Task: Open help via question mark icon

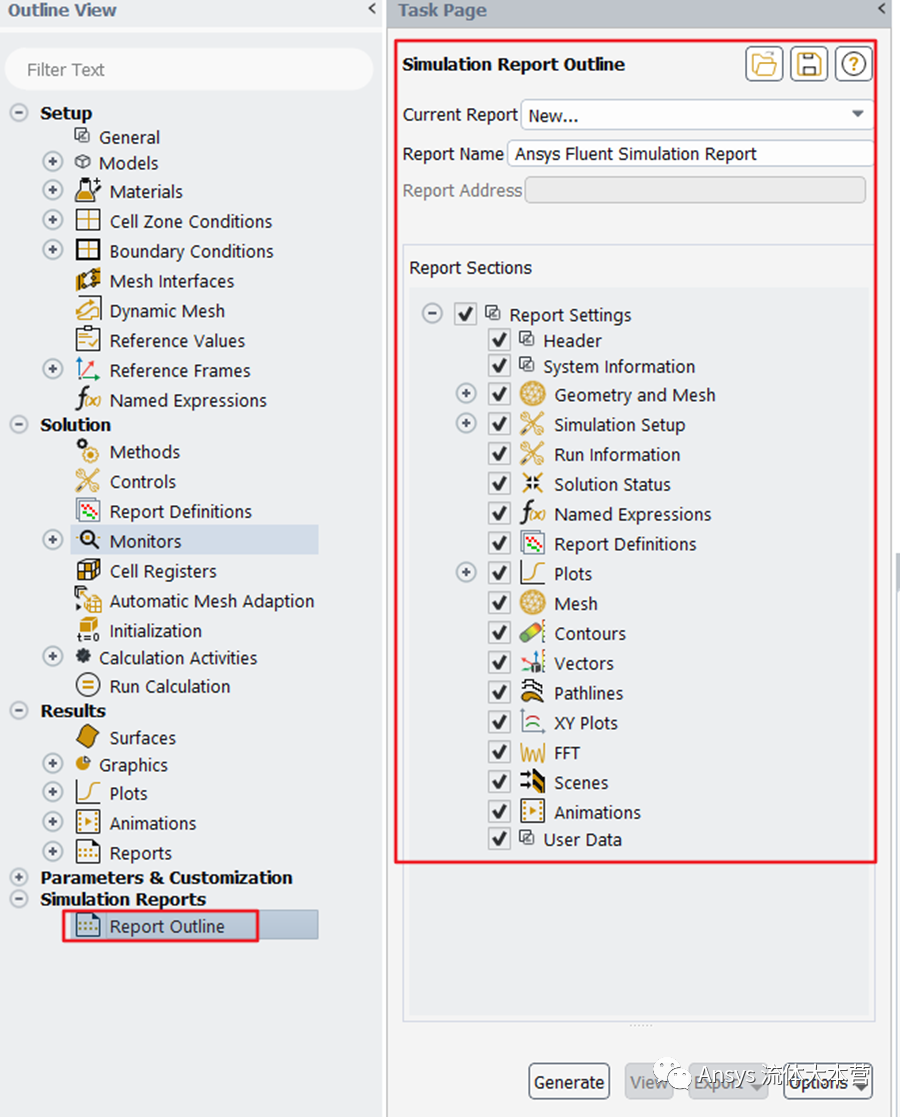Action: coord(853,65)
